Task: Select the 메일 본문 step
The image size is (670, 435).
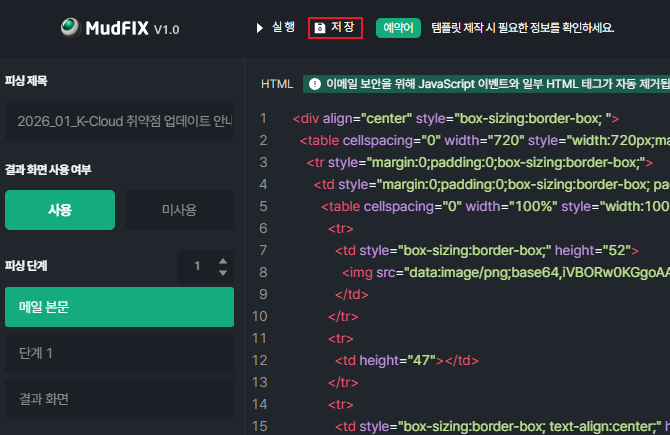Action: (x=119, y=307)
